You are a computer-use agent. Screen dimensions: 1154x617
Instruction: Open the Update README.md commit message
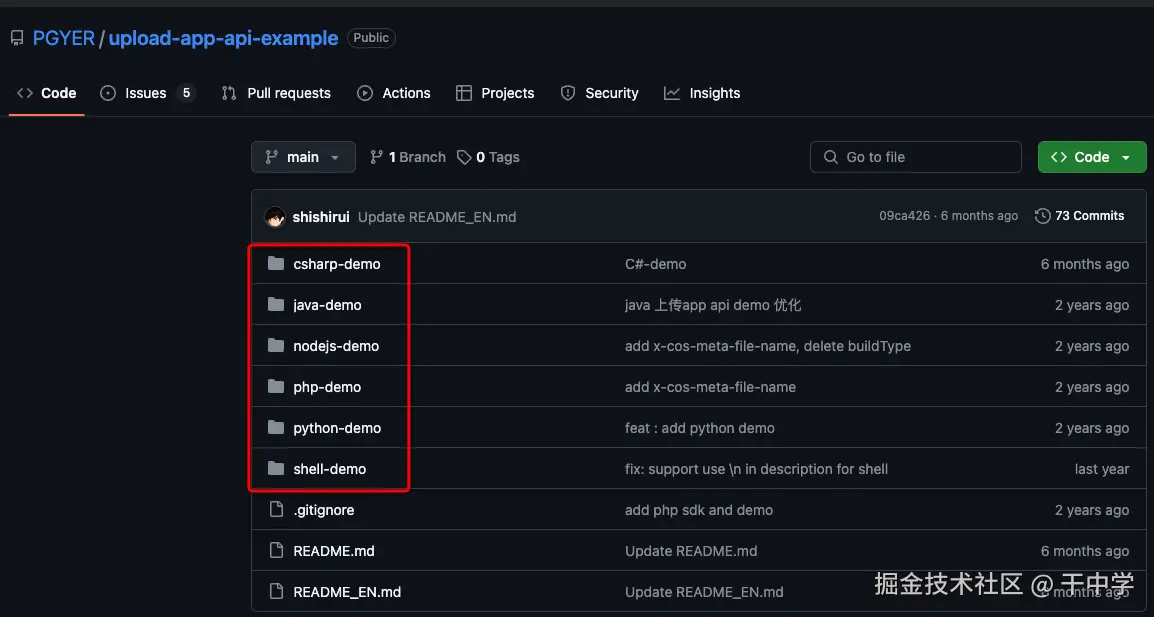coord(690,551)
